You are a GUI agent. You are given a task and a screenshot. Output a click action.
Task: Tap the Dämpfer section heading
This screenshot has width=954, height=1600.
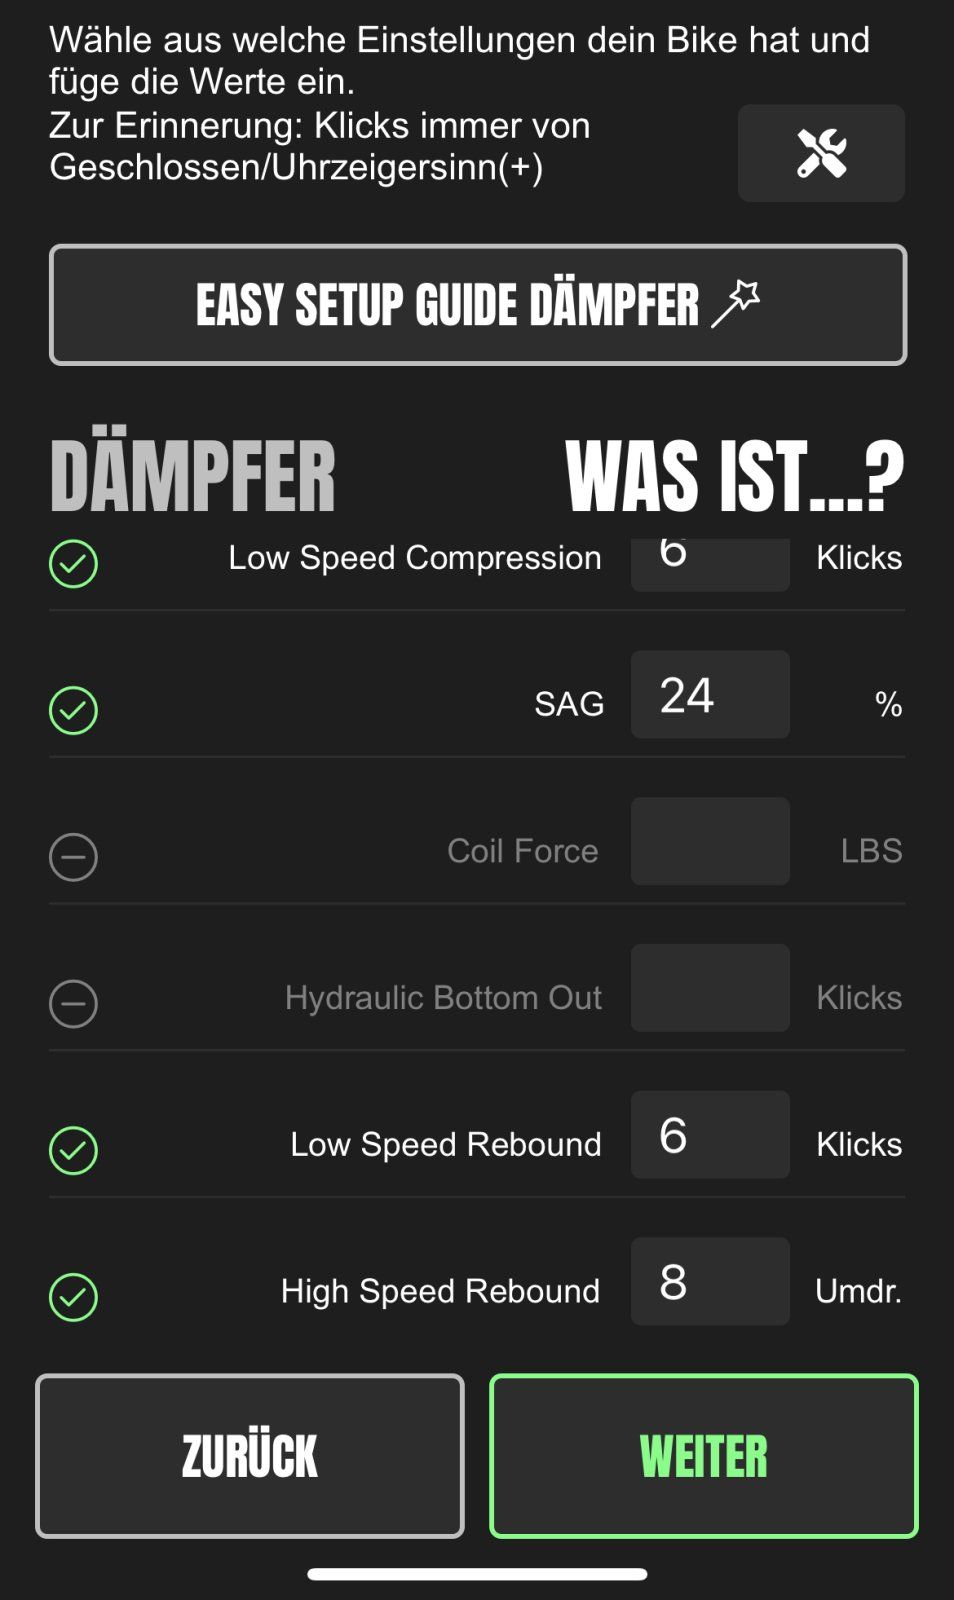coord(193,477)
